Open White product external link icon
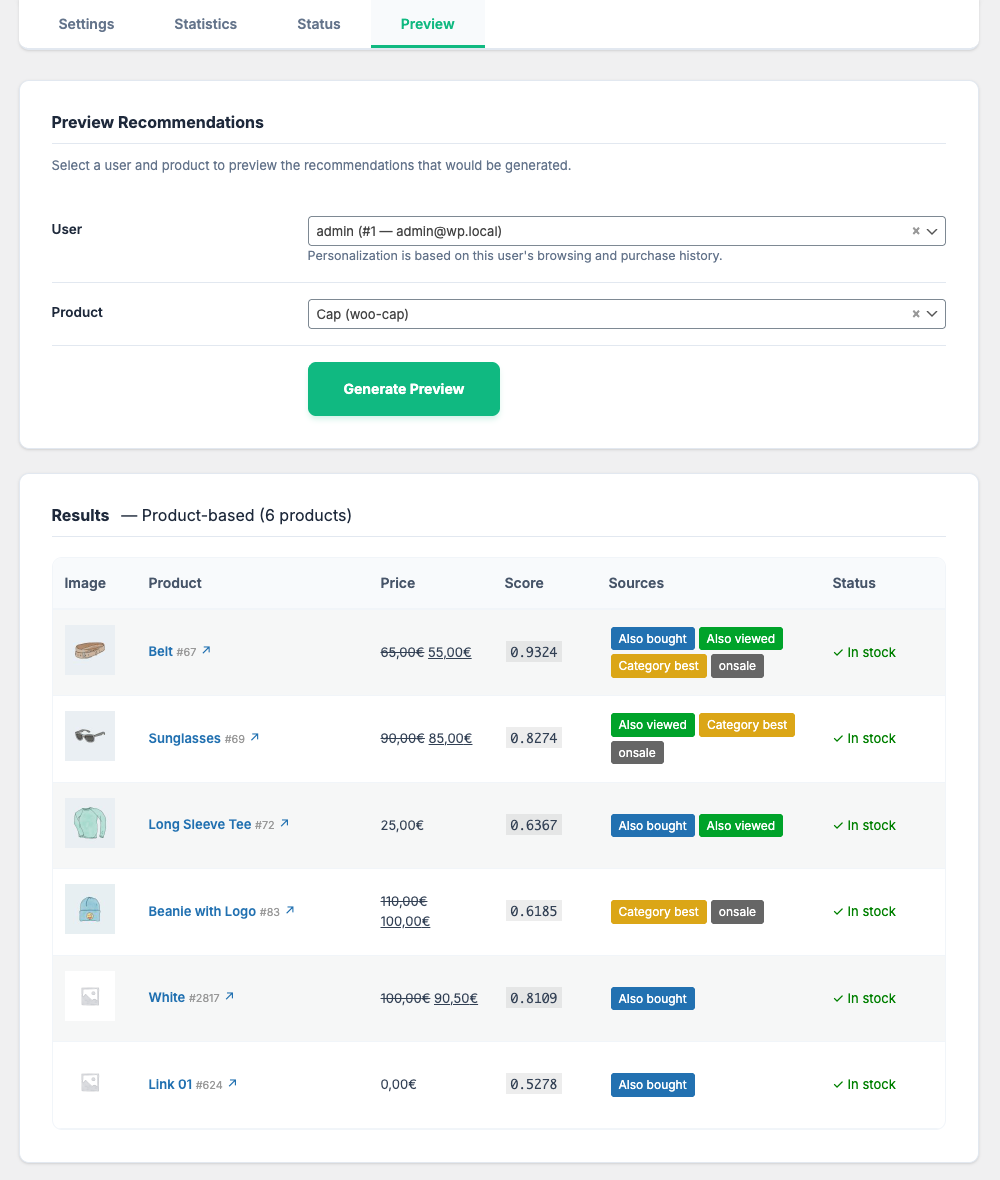This screenshot has height=1180, width=1000. click(230, 997)
